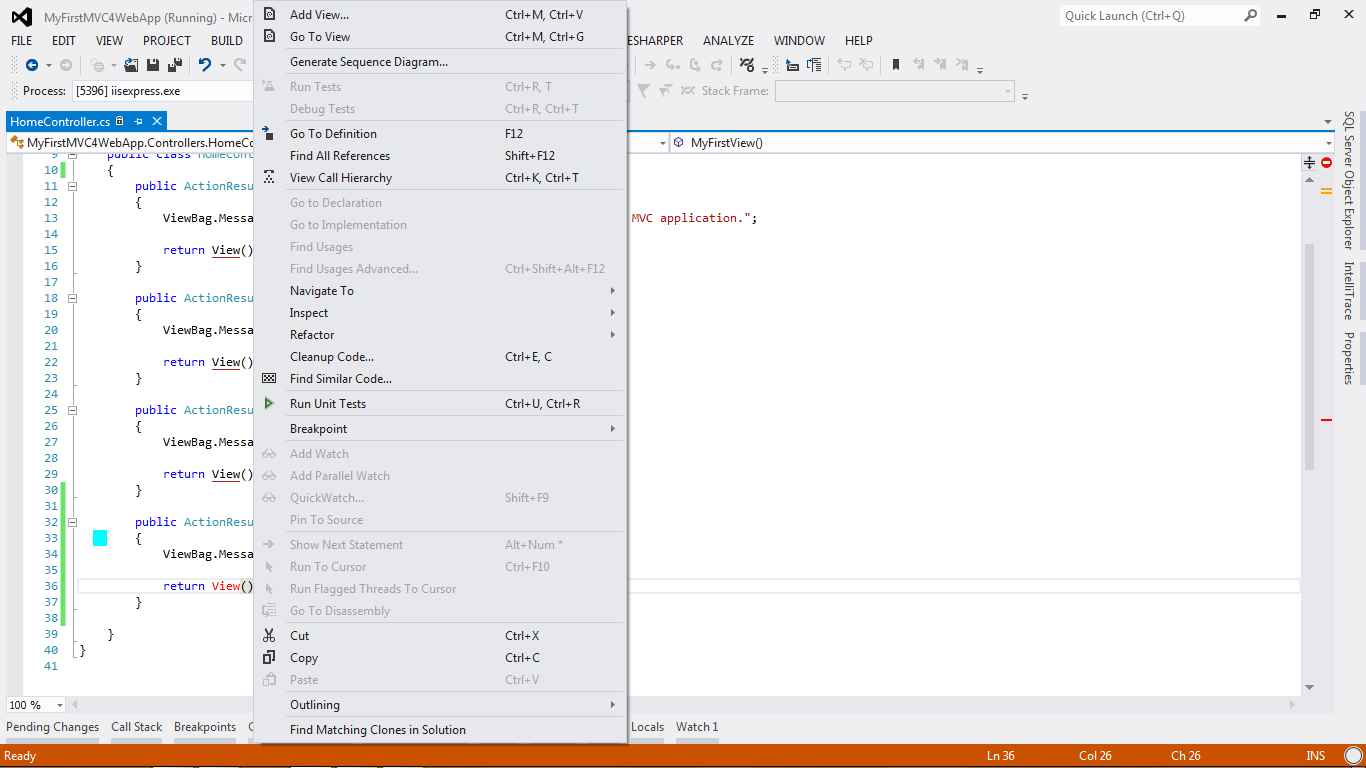The width and height of the screenshot is (1366, 768).
Task: Click the editor vertical scrollbar thumb
Action: click(1310, 355)
